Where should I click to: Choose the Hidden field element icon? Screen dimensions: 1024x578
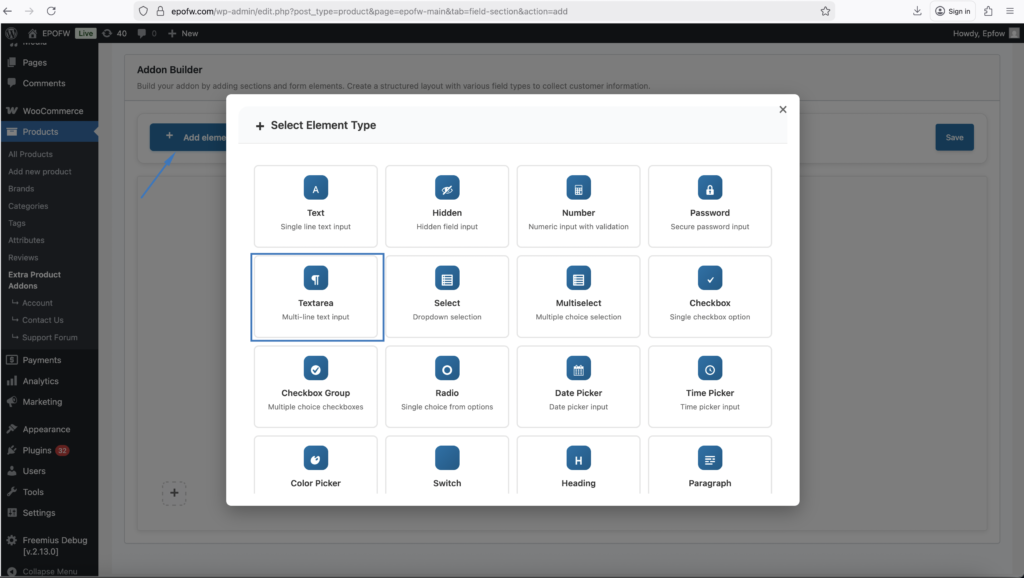(x=447, y=188)
